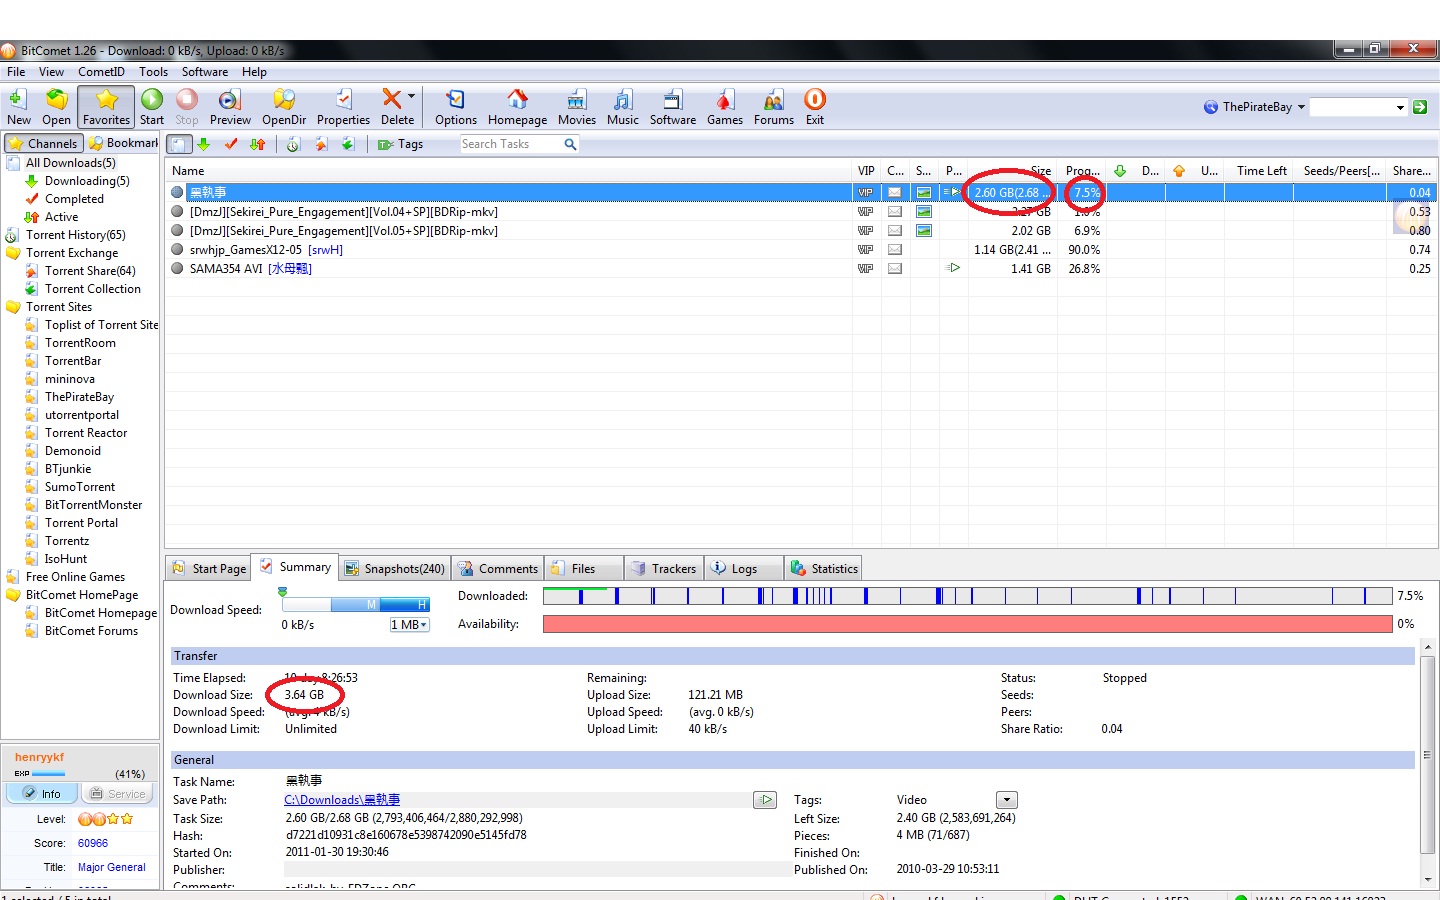Sort tasks by the Name column header
The width and height of the screenshot is (1440, 900).
[508, 171]
